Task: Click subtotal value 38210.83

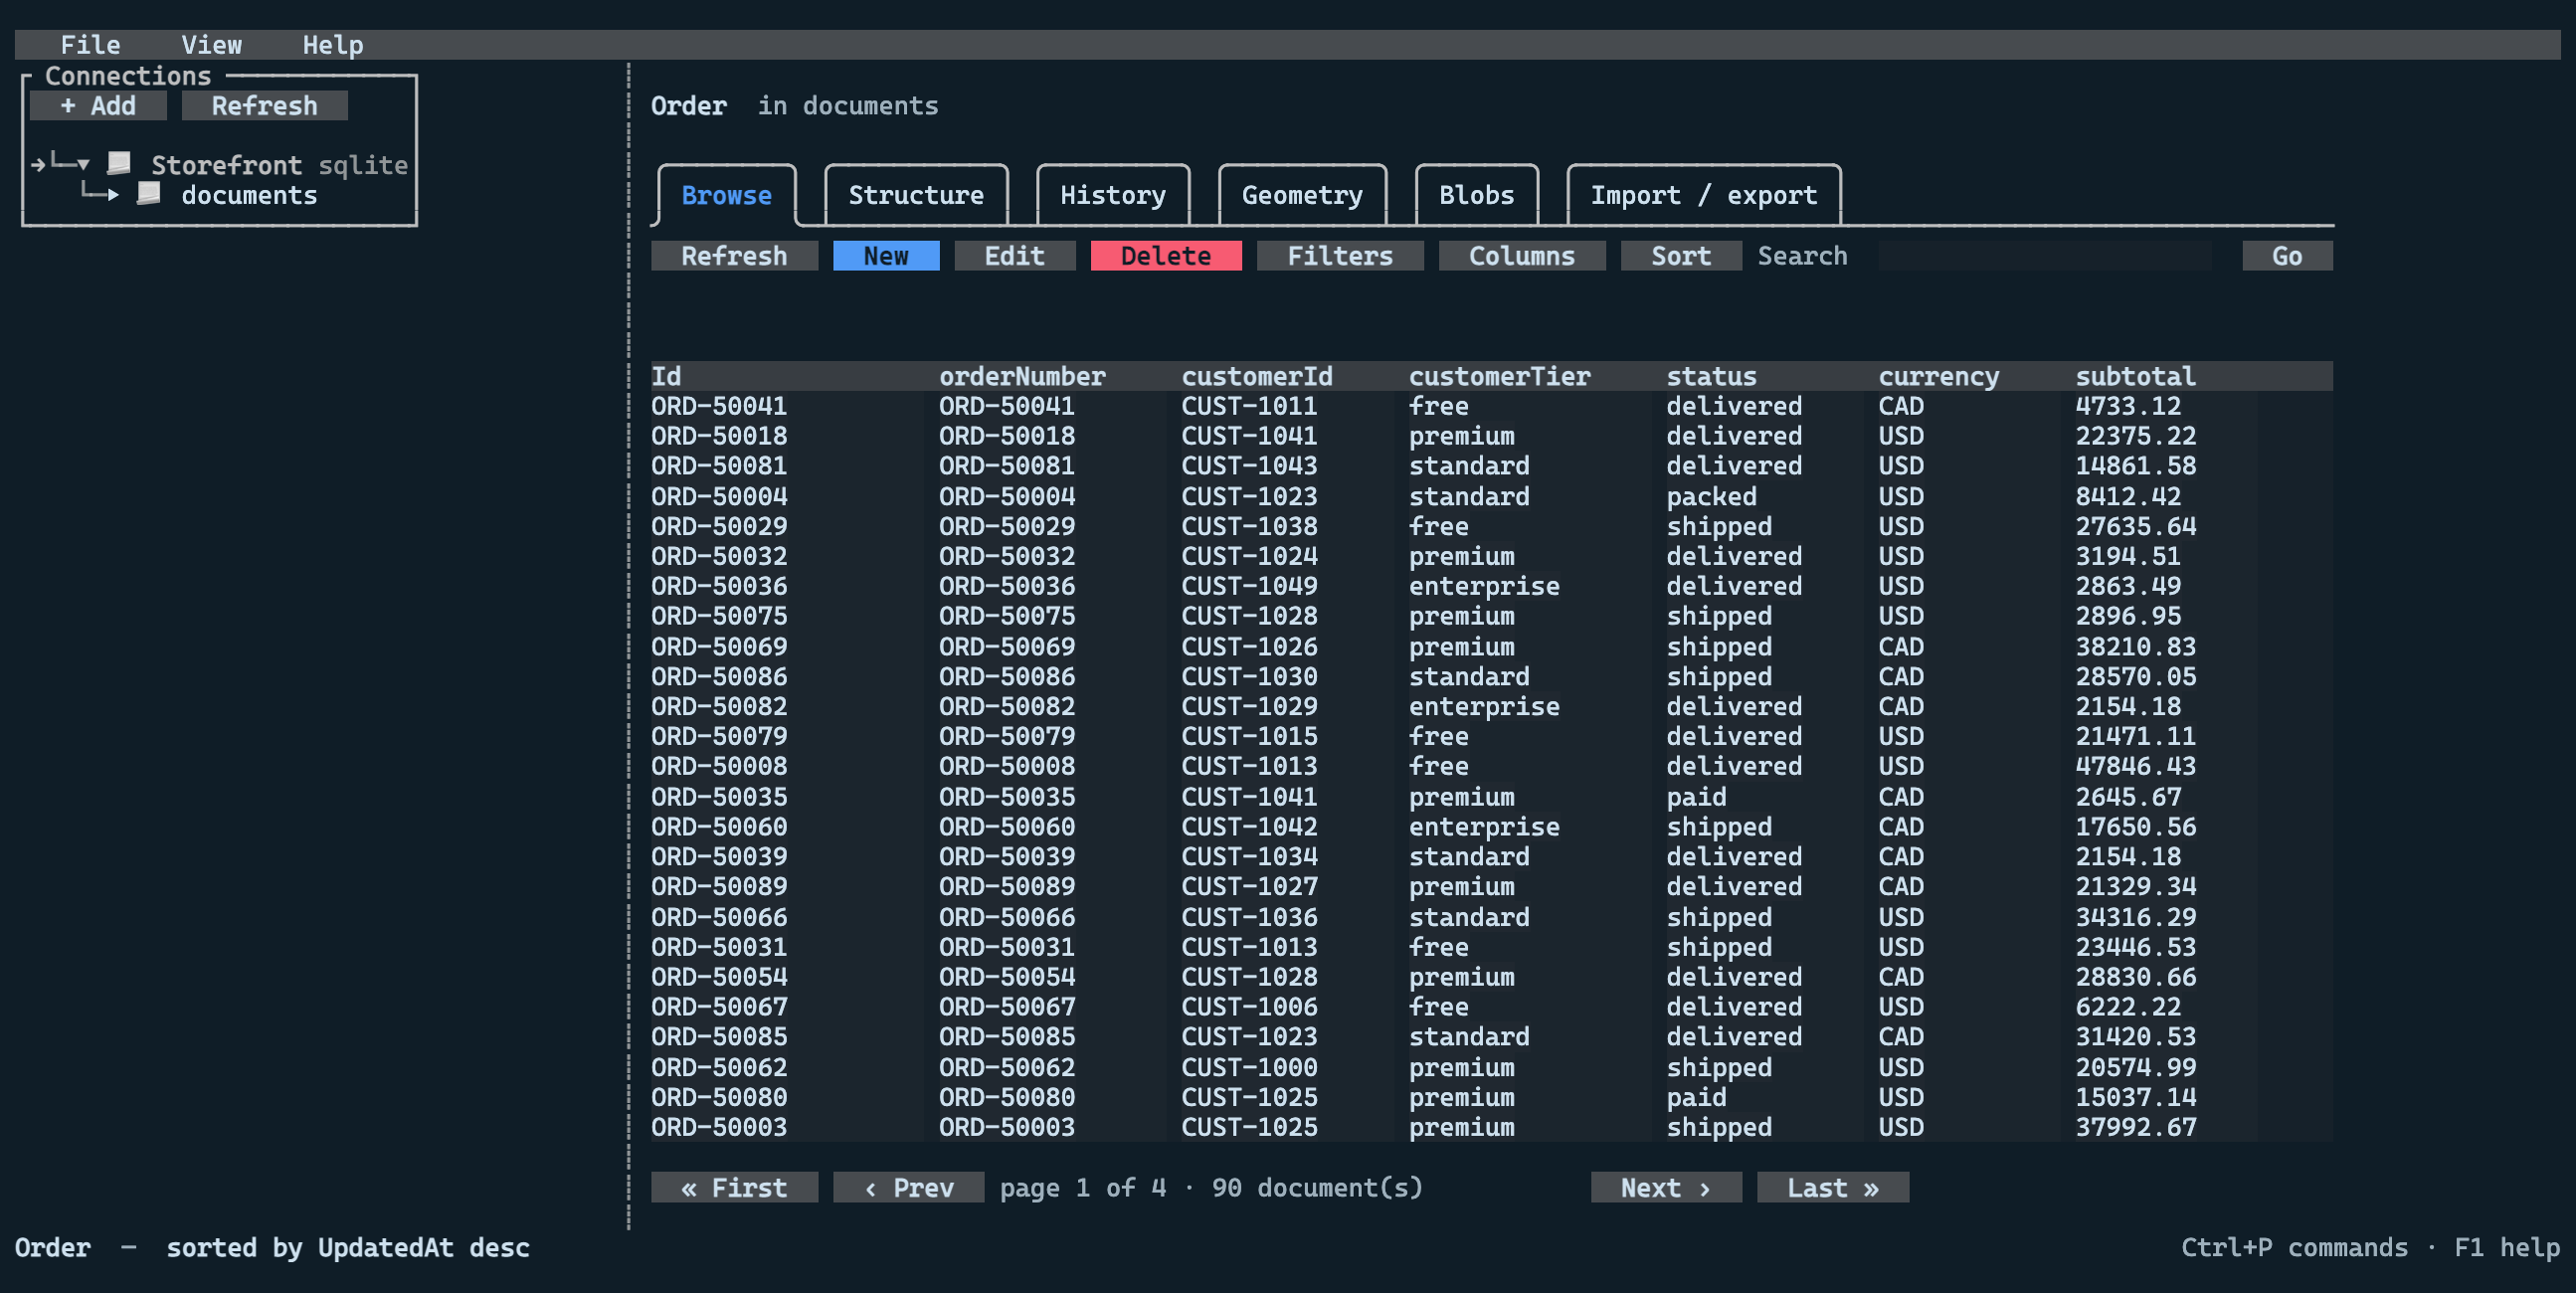Action: 2135,647
